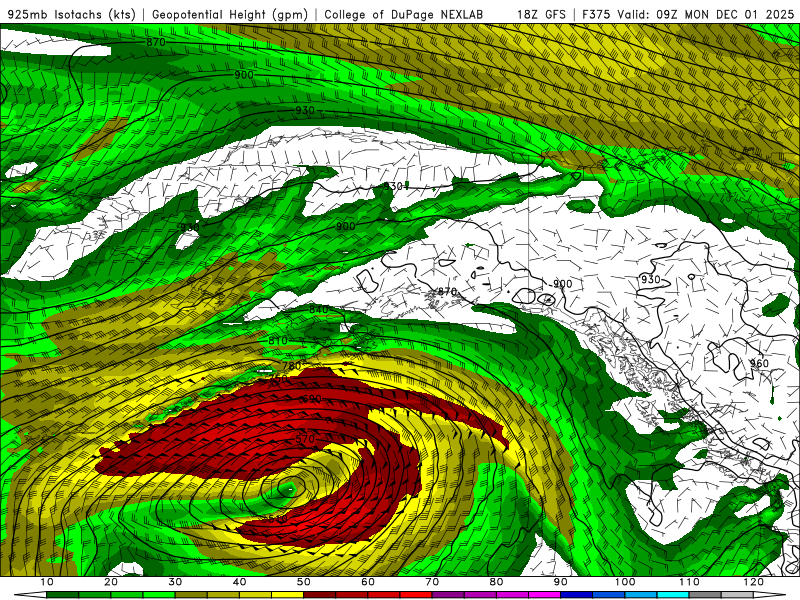Click the '18Z GFS' model run label
The image size is (800, 600).
click(541, 14)
